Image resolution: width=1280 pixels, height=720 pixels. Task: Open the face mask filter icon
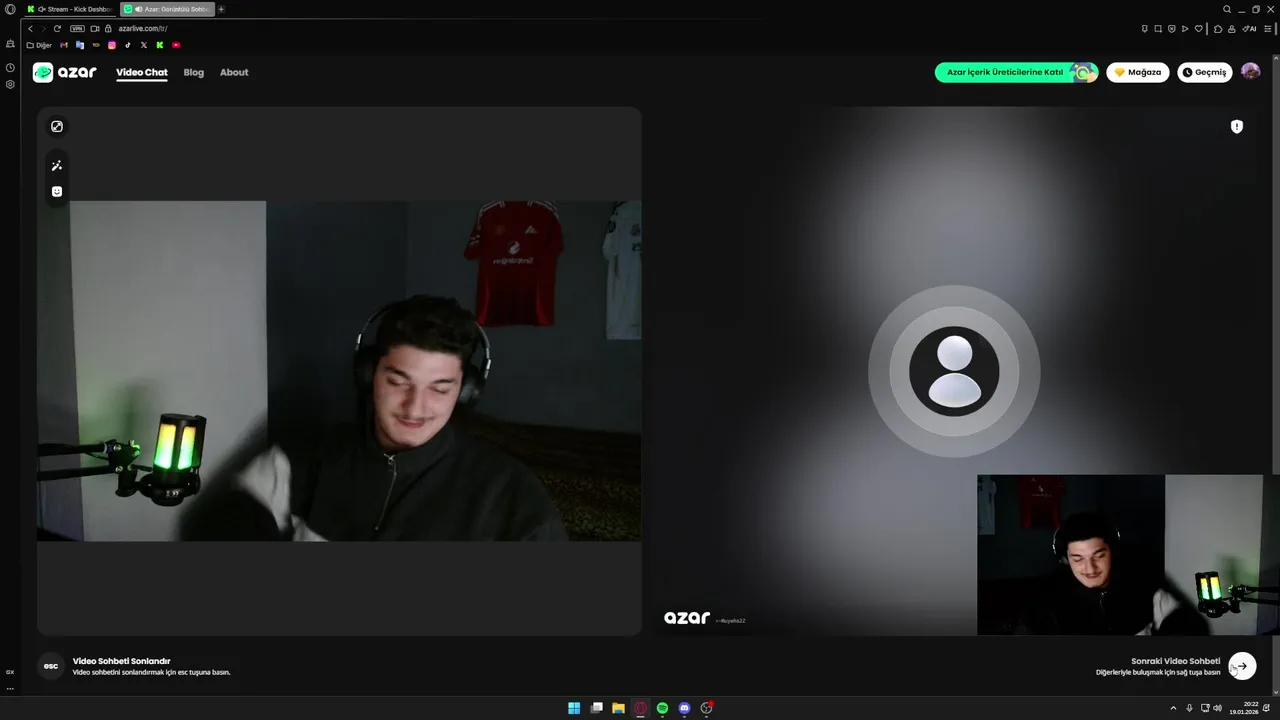pos(57,192)
